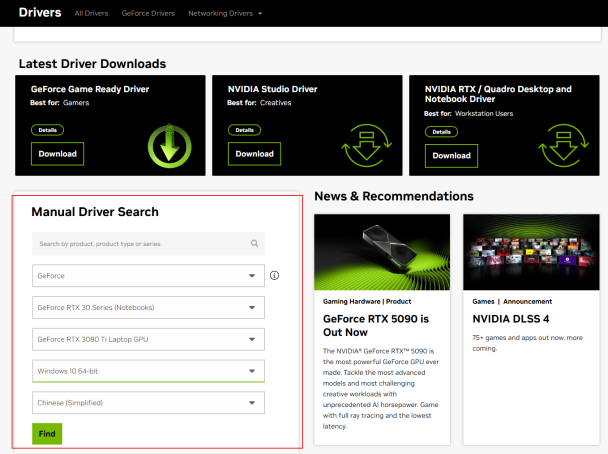
Task: View Details for NVIDIA Studio Driver
Action: [x=244, y=130]
